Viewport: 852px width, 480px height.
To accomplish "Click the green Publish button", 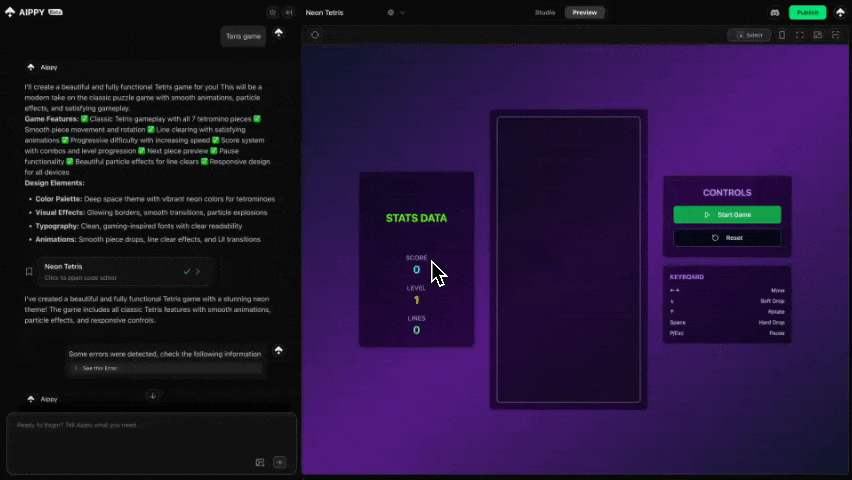I will tap(807, 13).
